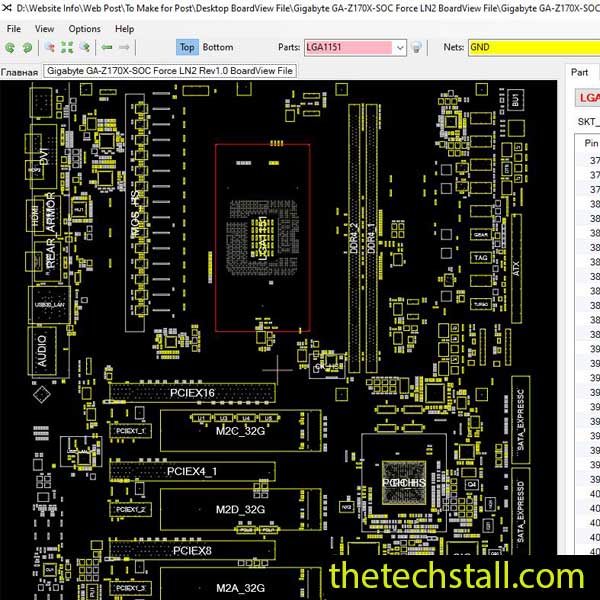Expand the Parts combo box dropdown arrow

click(400, 48)
